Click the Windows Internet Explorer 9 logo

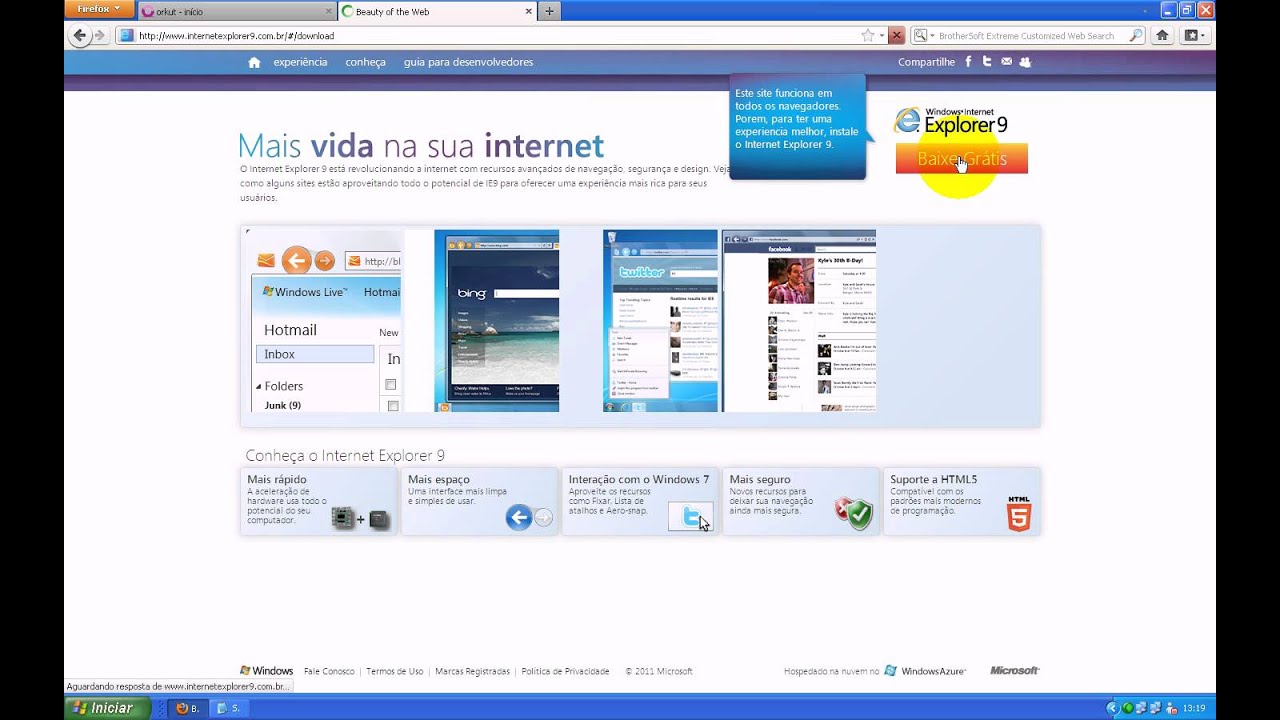(951, 121)
